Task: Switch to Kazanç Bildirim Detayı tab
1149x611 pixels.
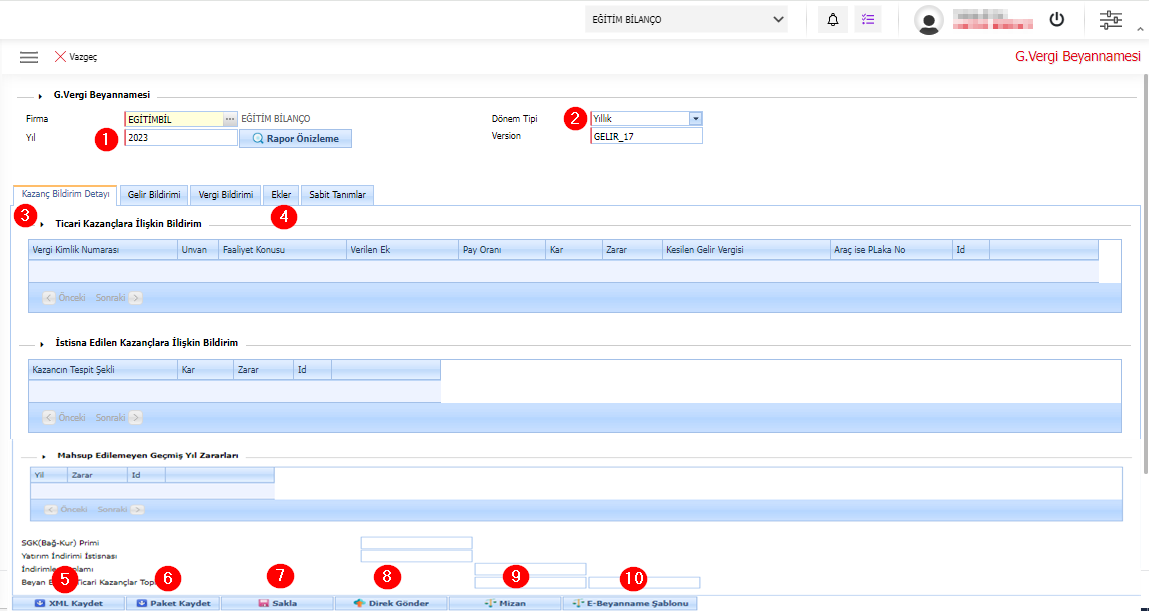Action: coord(65,195)
